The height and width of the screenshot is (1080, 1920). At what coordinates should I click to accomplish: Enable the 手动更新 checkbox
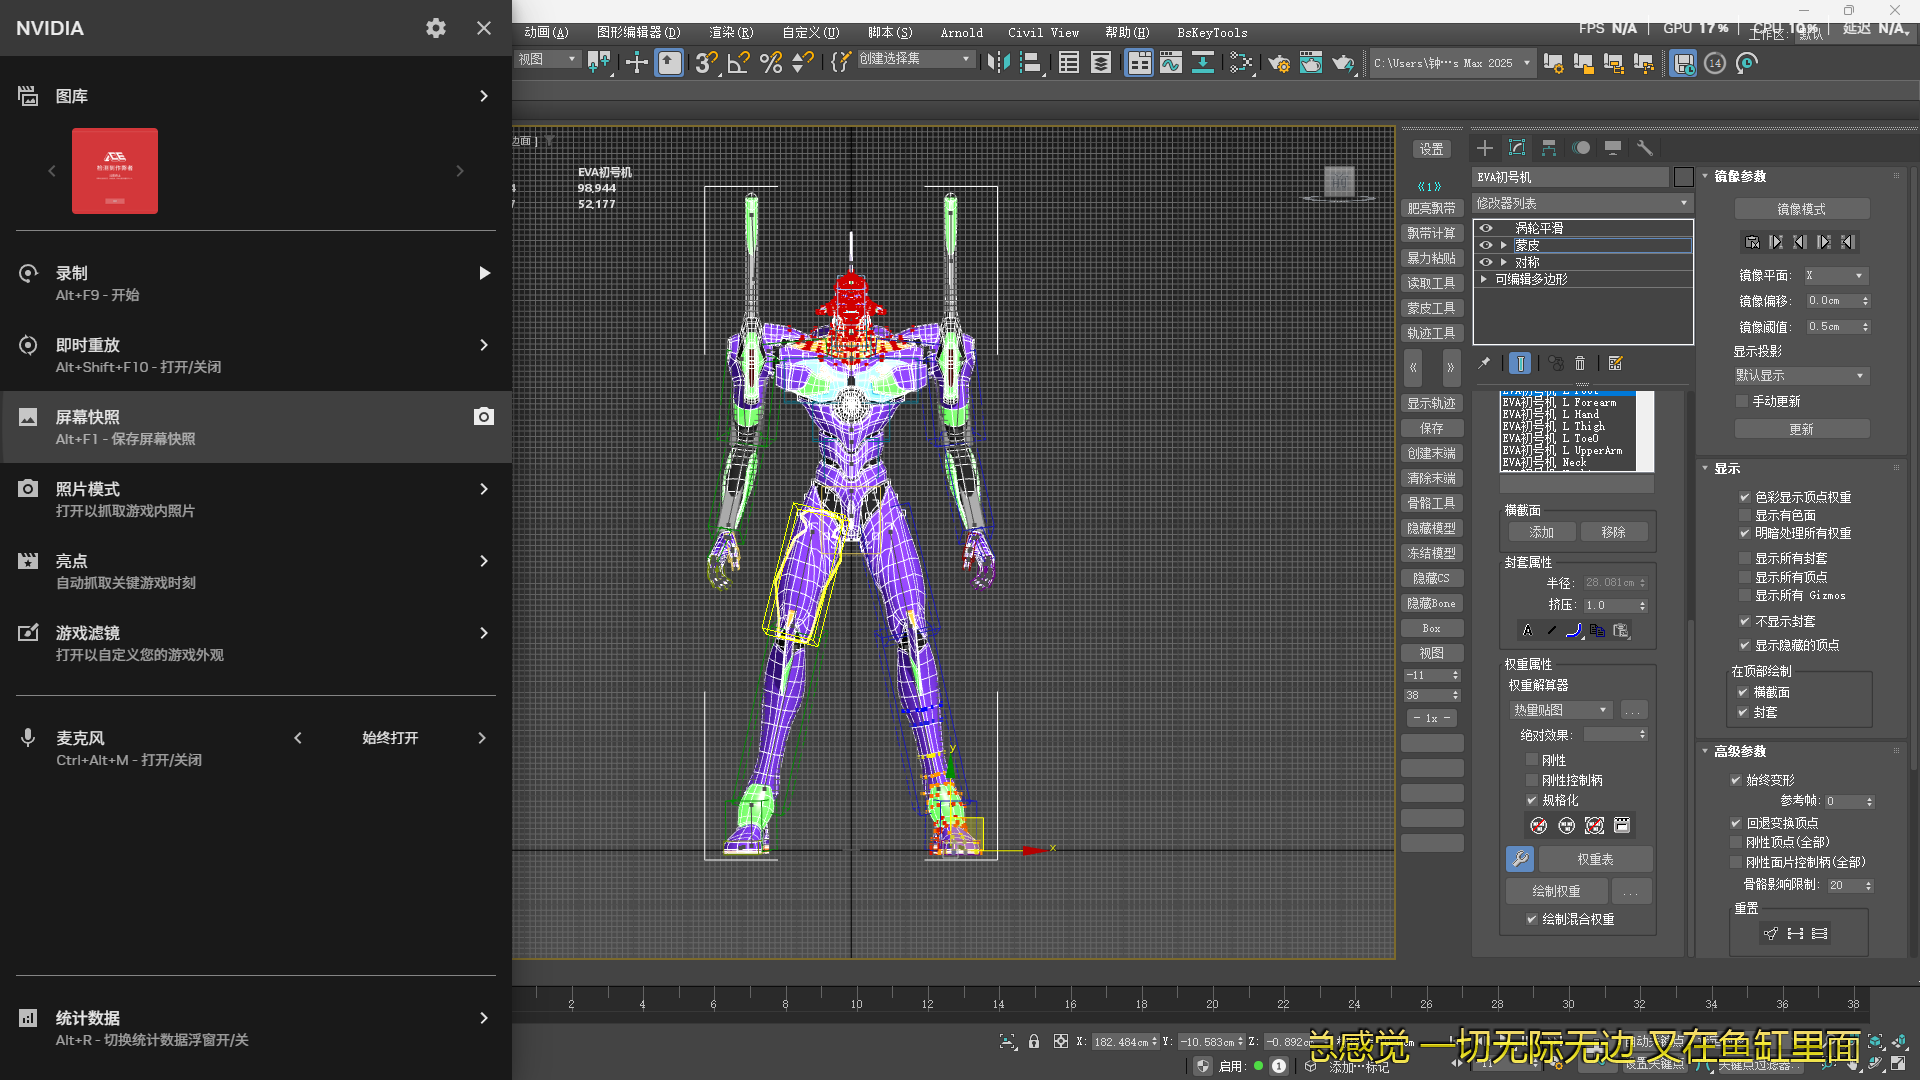pyautogui.click(x=1742, y=401)
